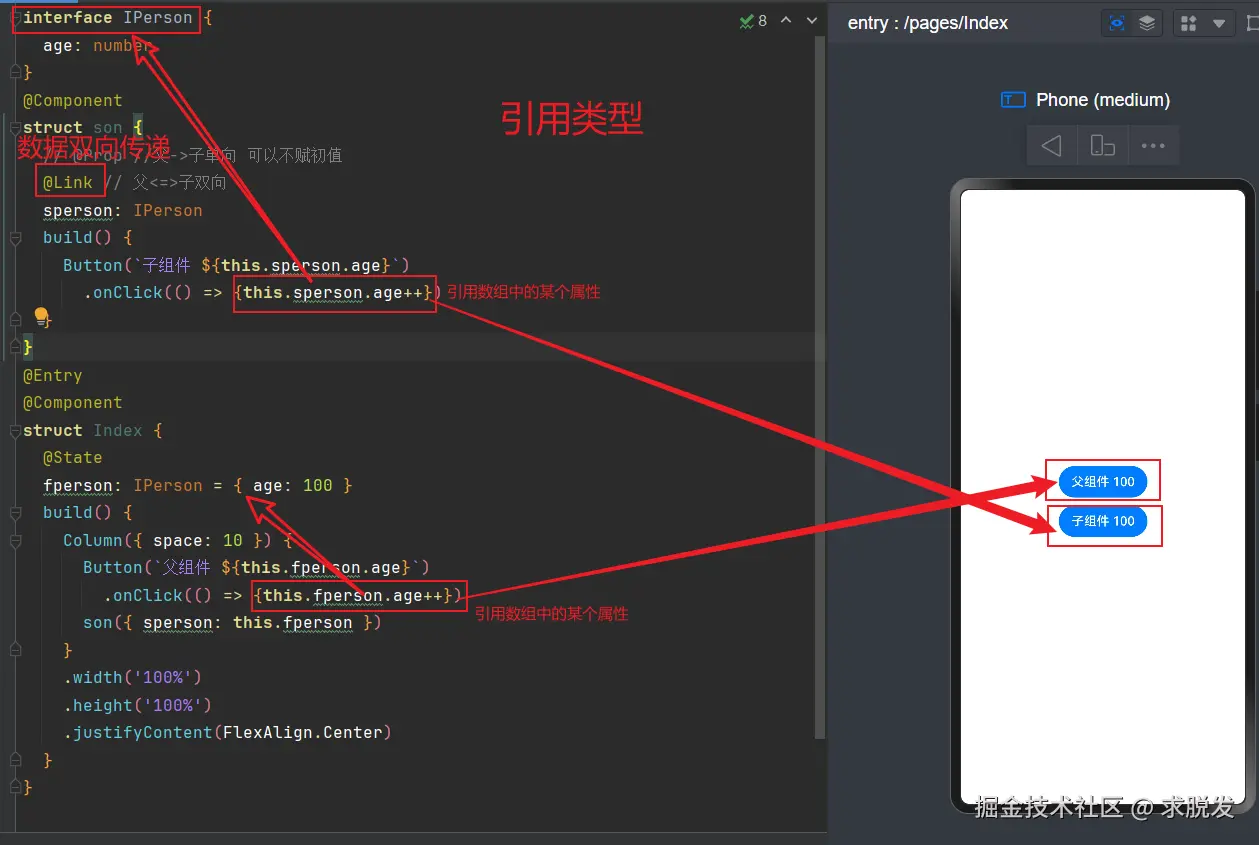Click the @State decorator in code

tap(72, 458)
